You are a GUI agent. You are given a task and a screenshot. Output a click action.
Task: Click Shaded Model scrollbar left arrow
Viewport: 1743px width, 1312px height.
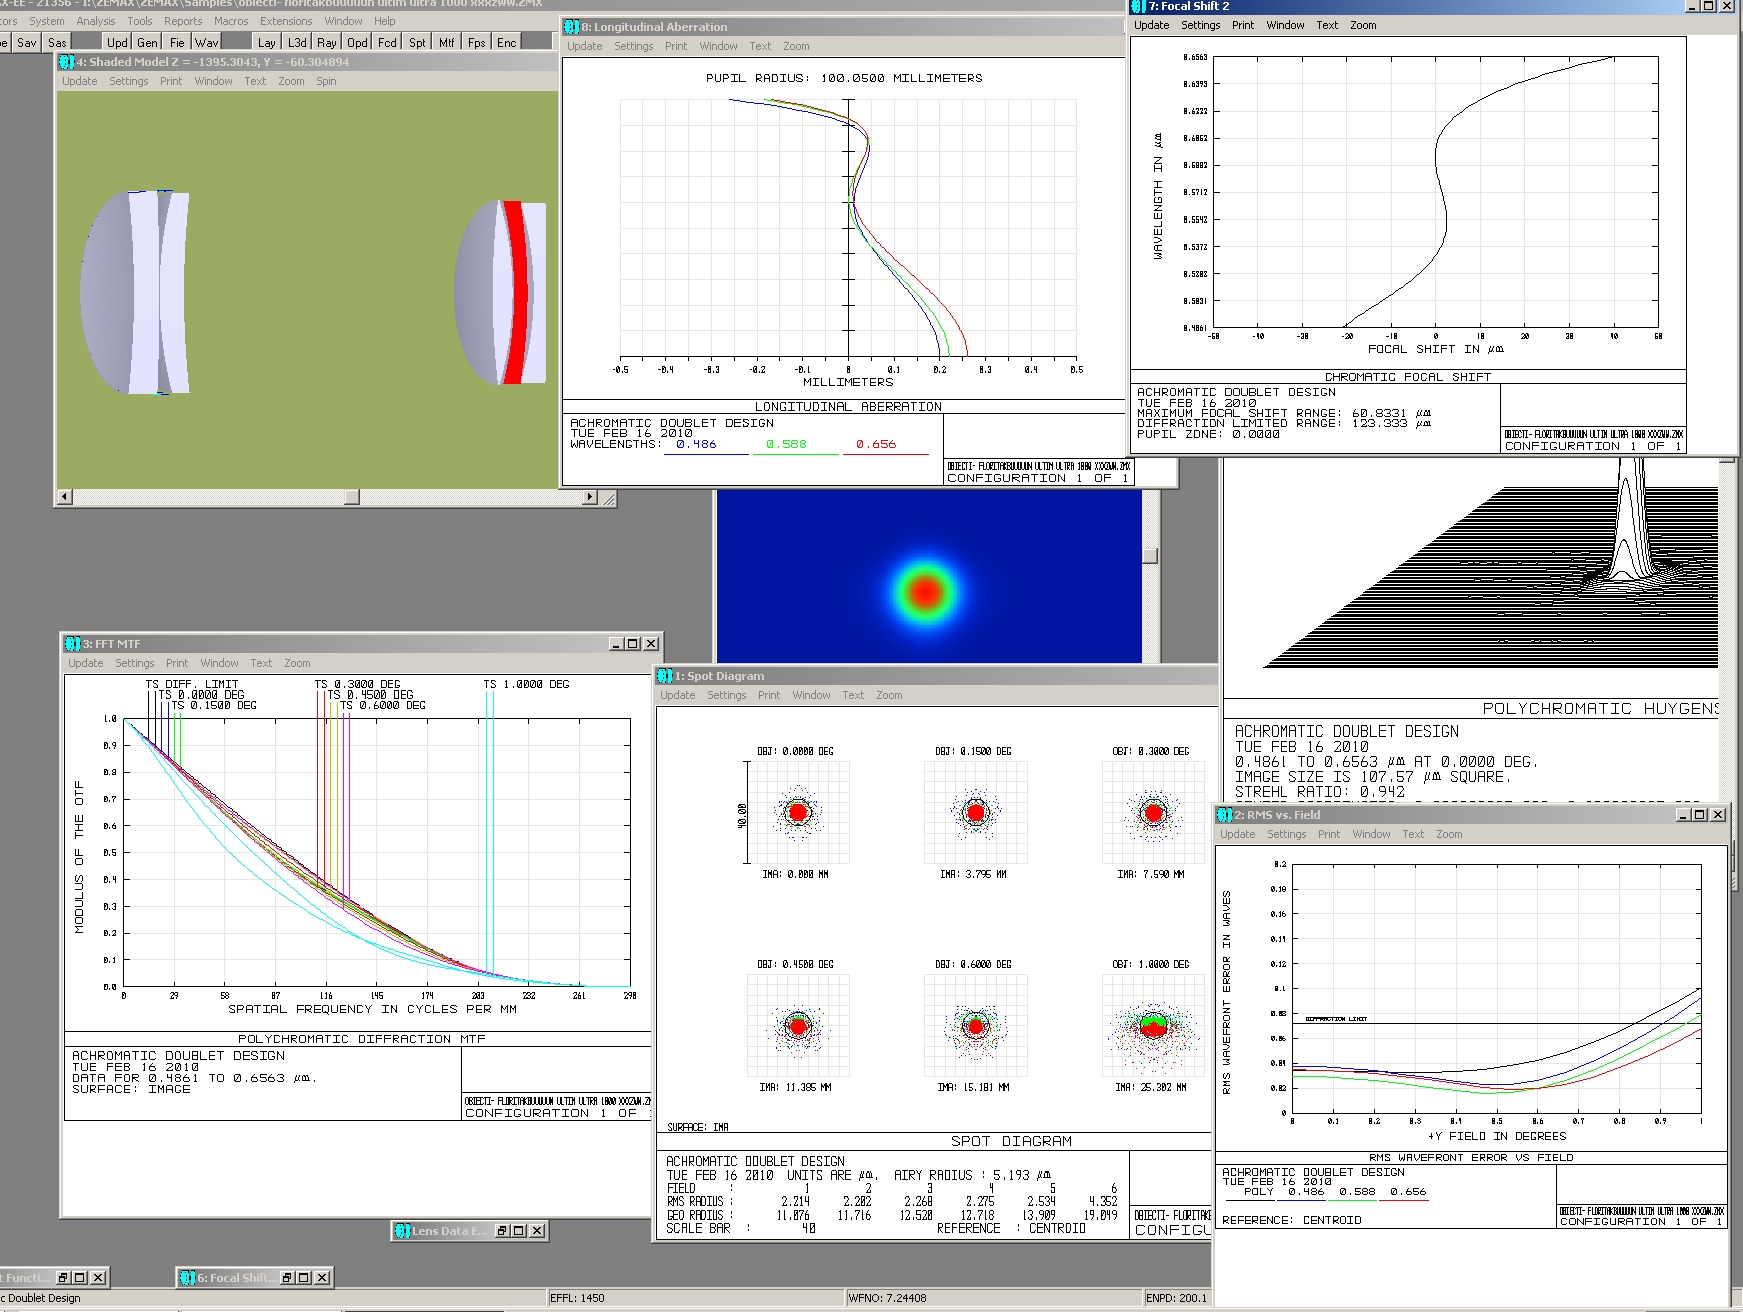65,497
